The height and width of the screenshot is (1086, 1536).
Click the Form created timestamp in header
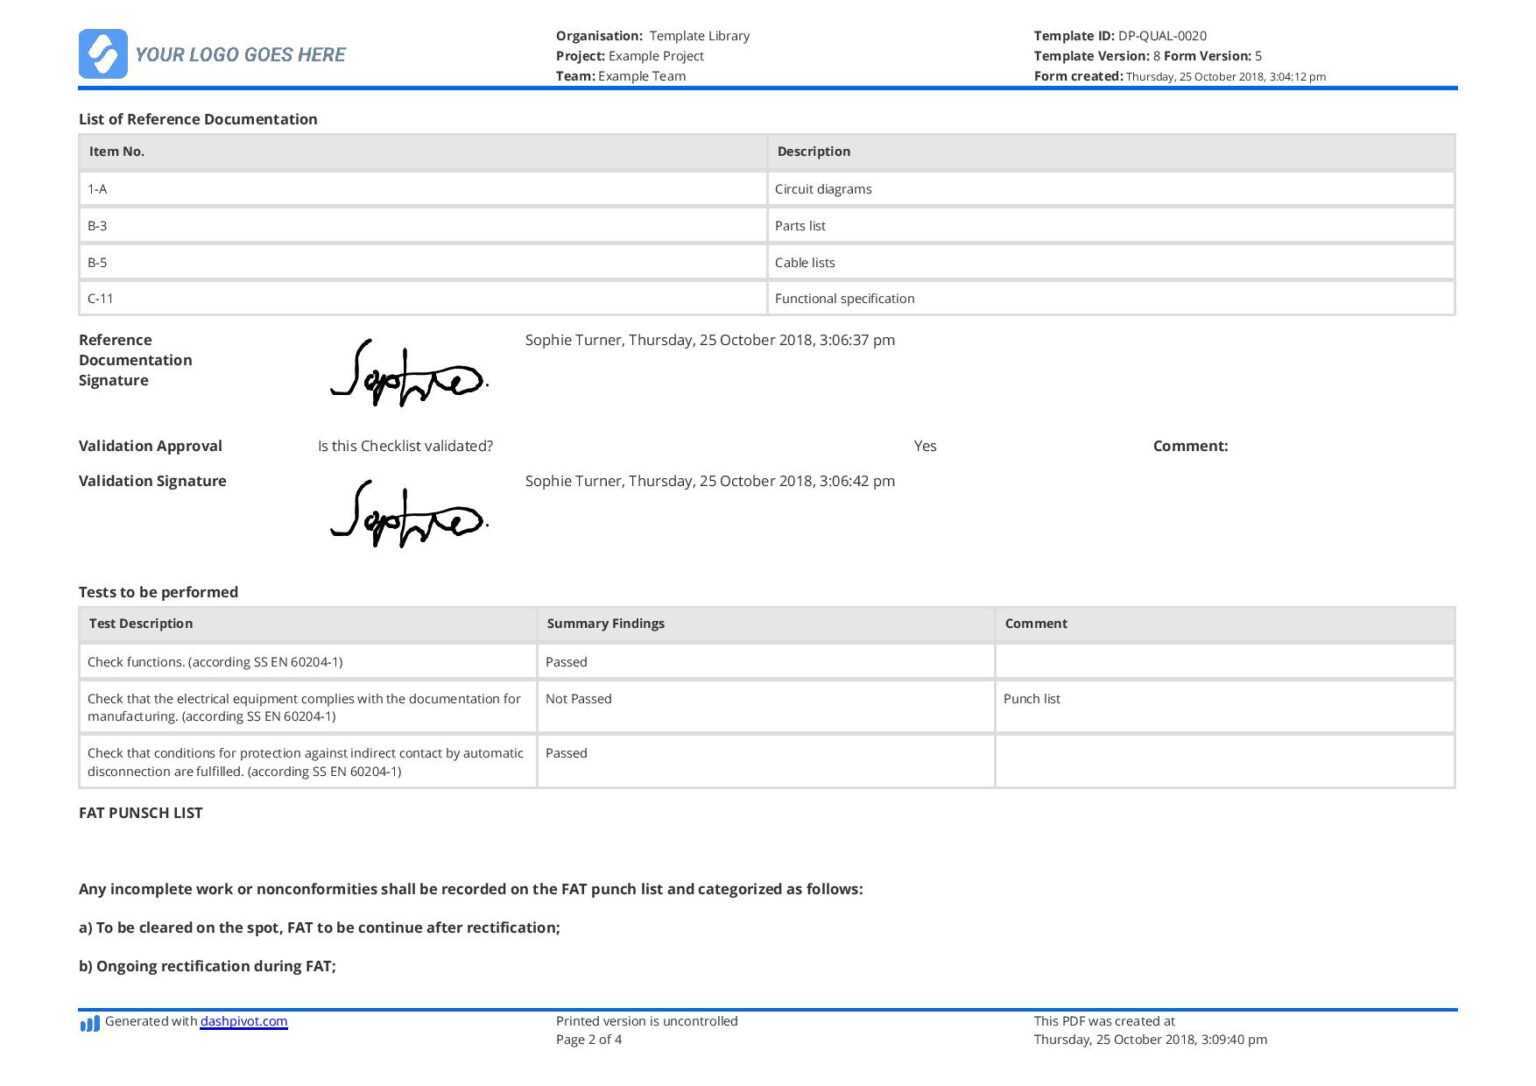[x=1181, y=75]
